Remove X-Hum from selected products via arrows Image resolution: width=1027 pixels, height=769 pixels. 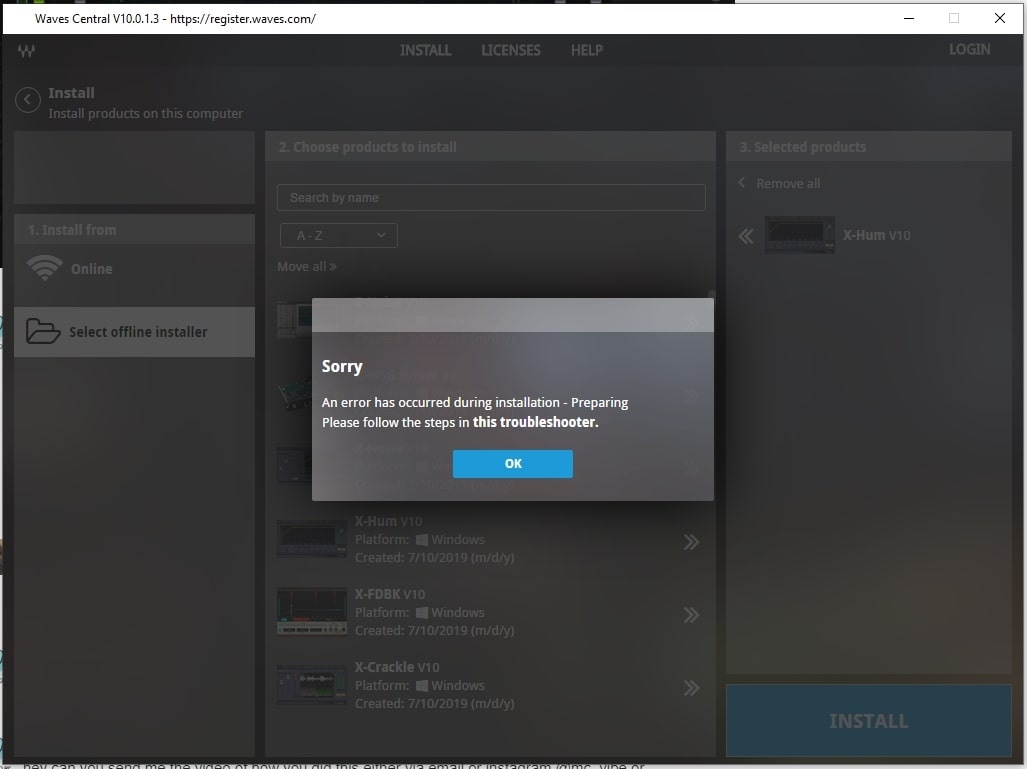pos(746,236)
